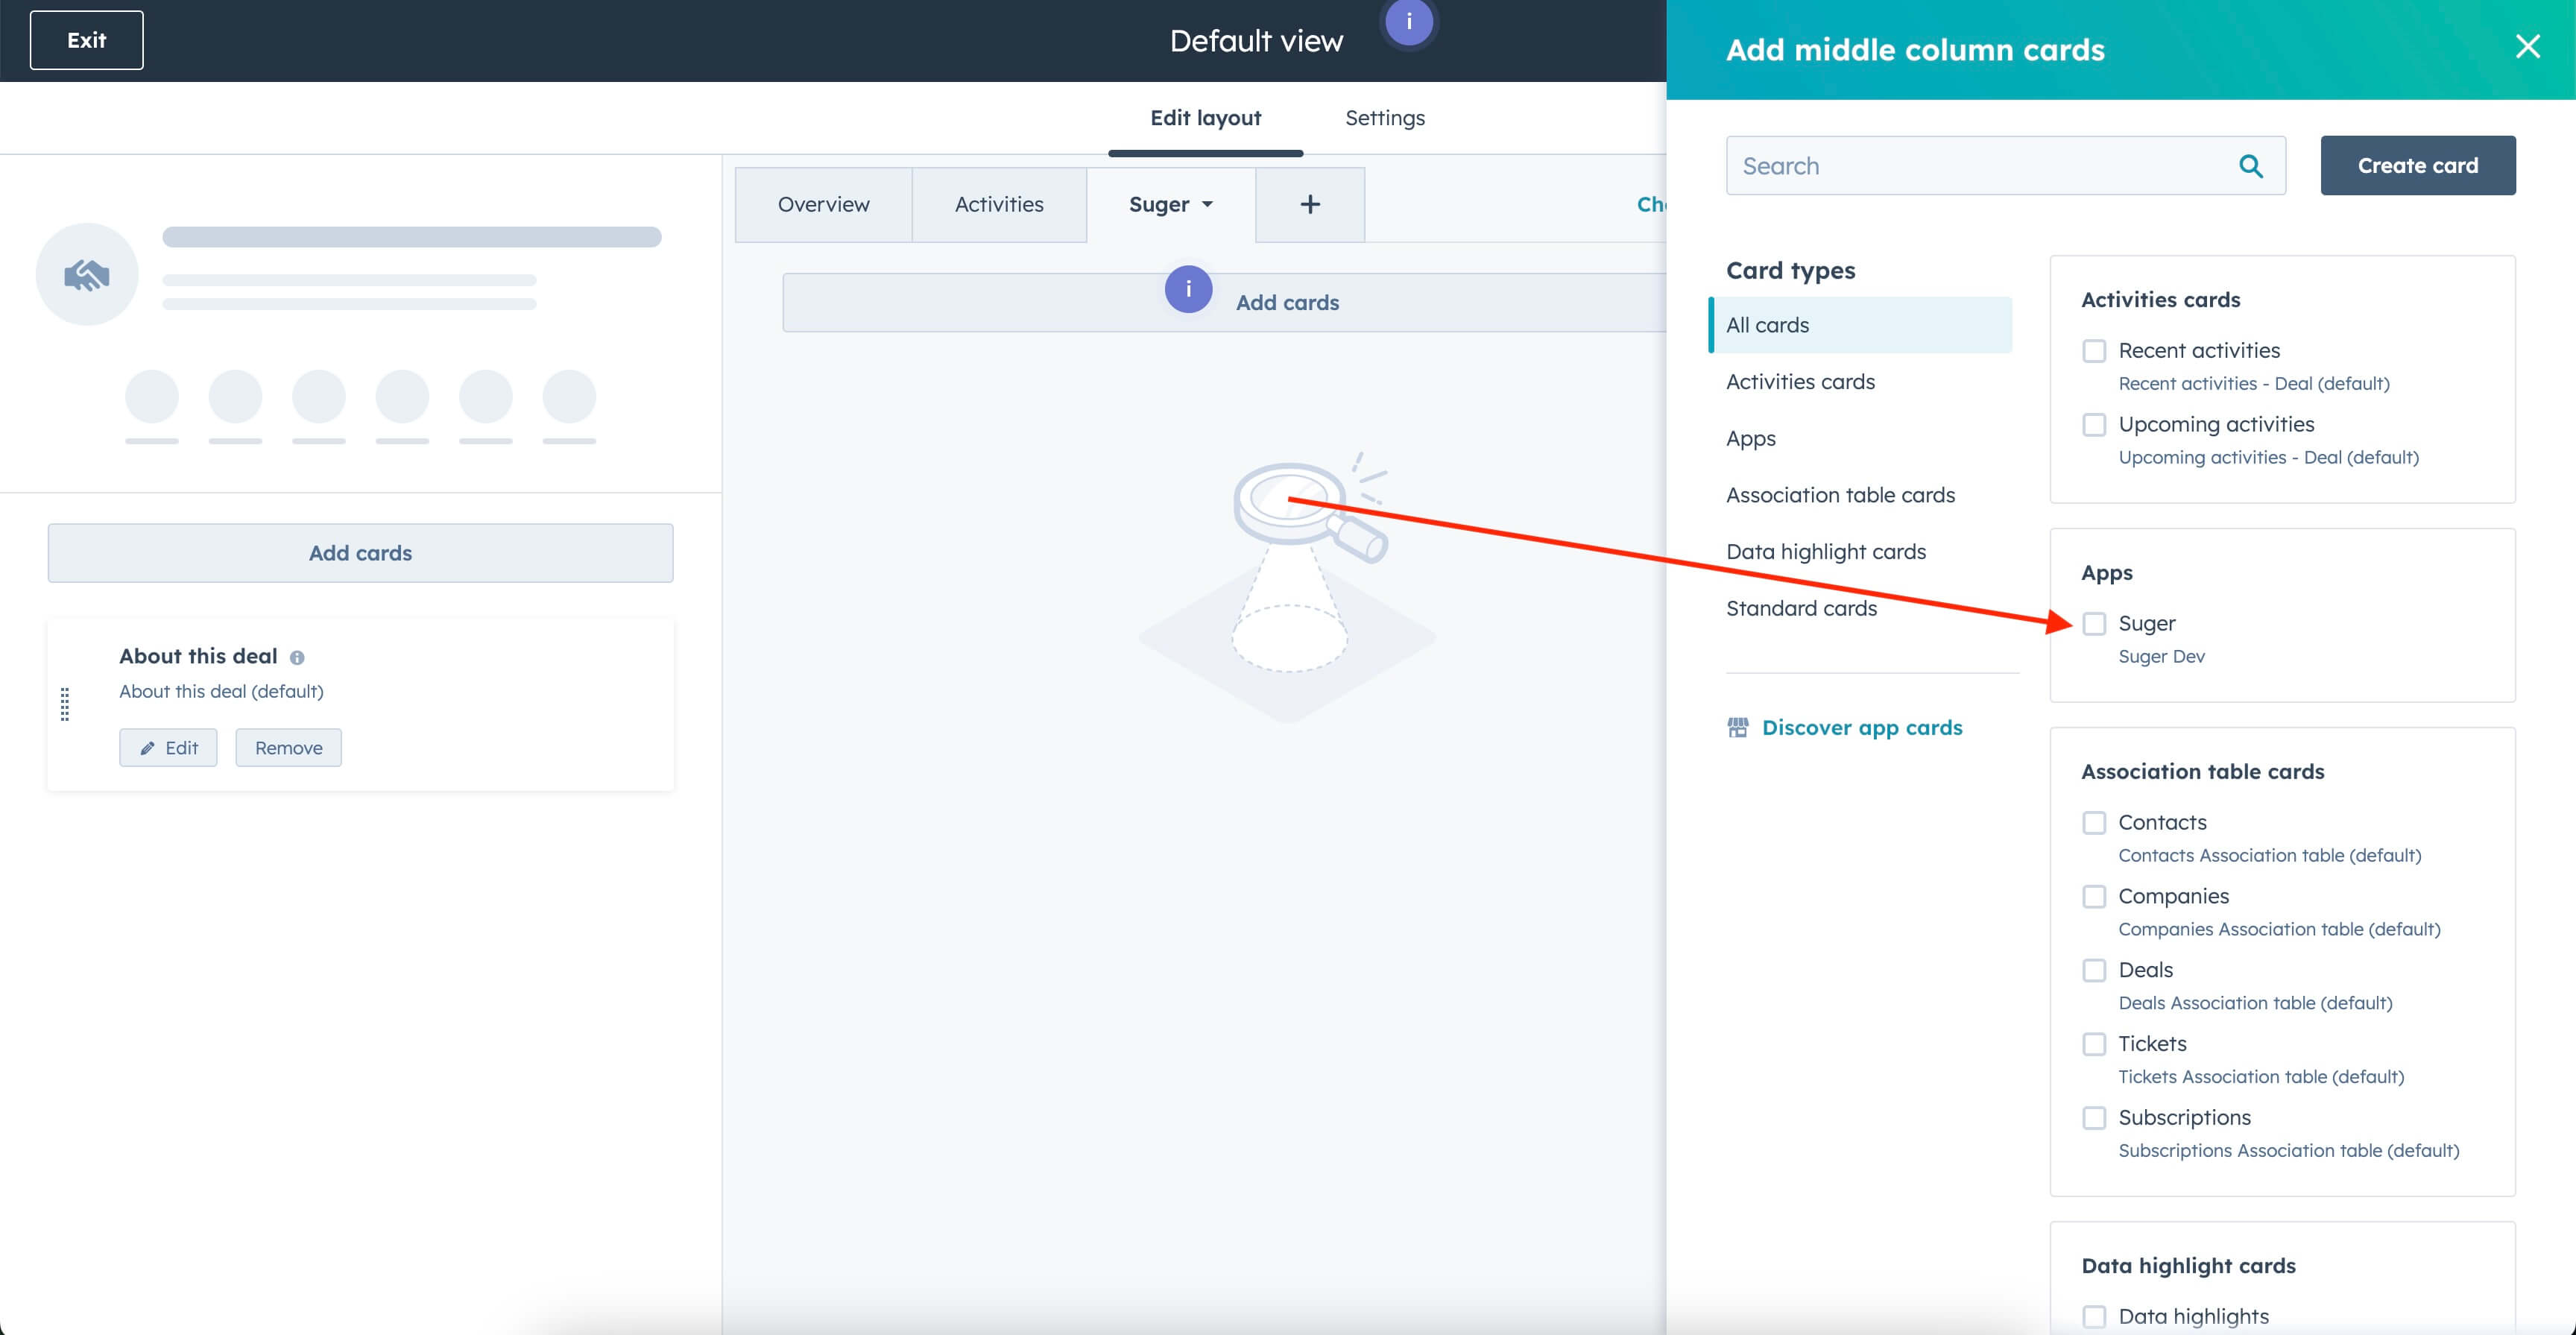This screenshot has height=1335, width=2576.
Task: Enable the Recent activities checkbox
Action: pos(2094,351)
